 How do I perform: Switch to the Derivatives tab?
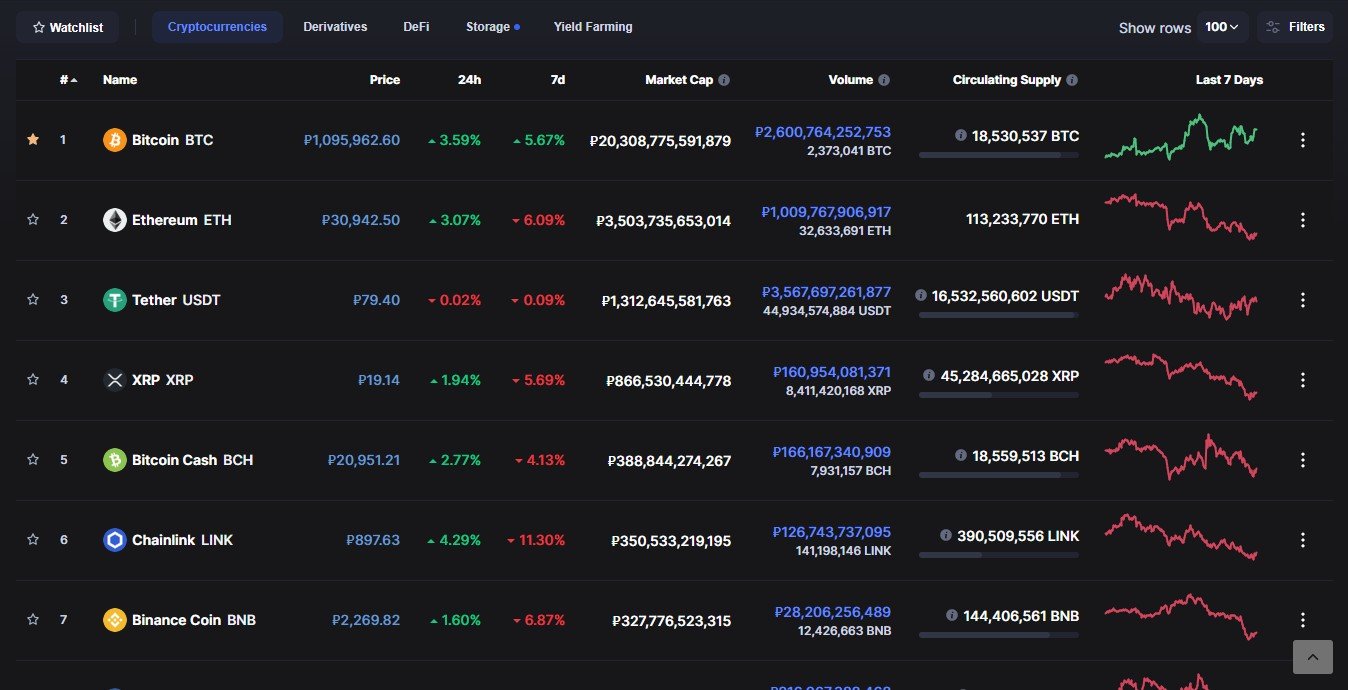point(335,27)
